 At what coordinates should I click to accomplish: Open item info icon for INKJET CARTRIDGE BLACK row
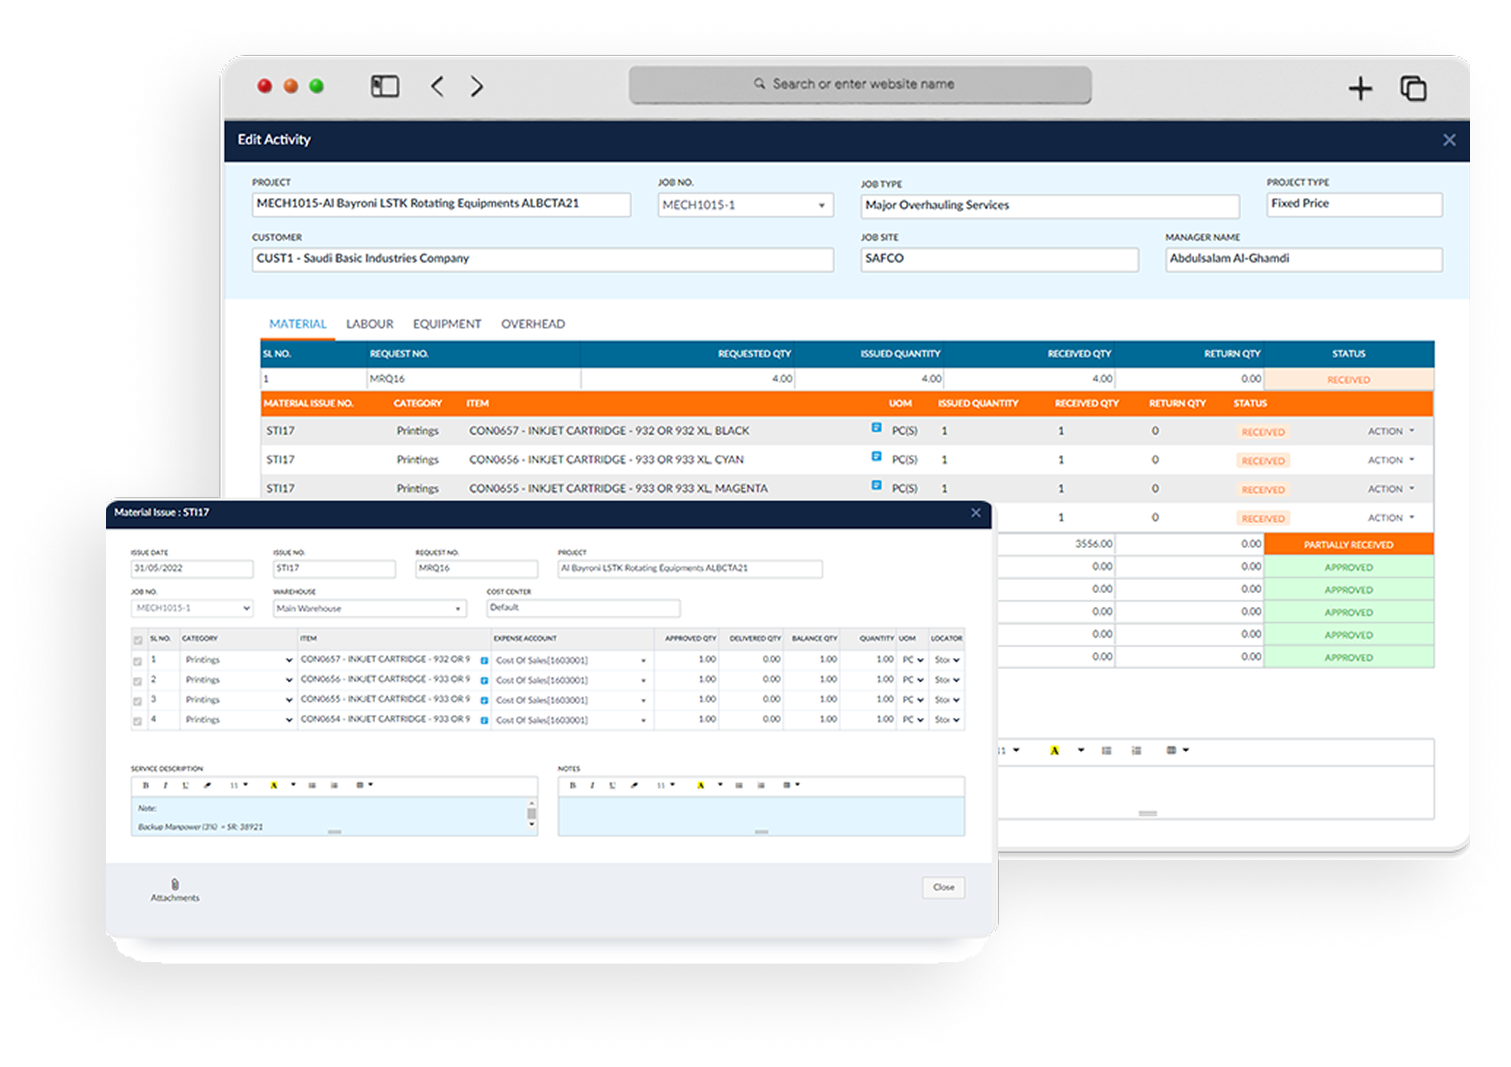coord(876,428)
